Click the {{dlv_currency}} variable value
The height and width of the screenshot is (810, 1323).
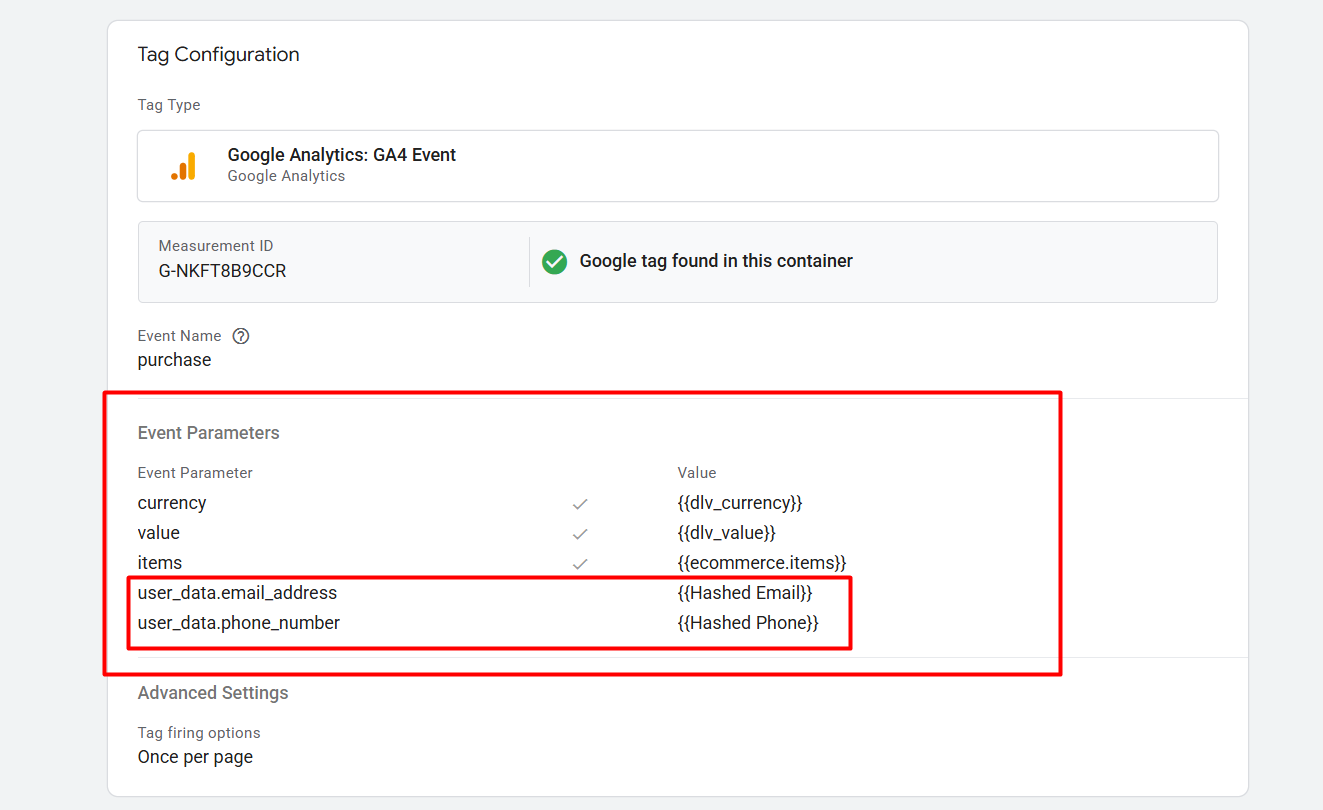point(739,503)
